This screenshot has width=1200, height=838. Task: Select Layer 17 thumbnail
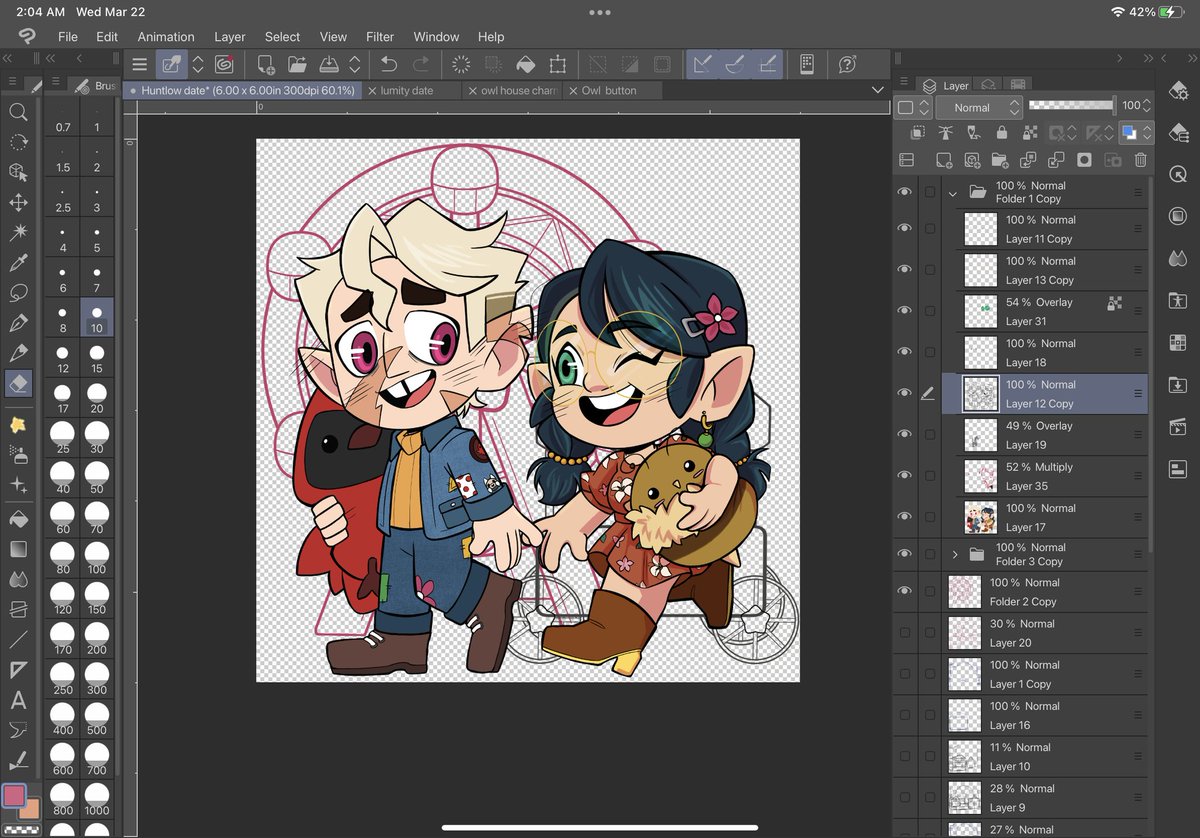(981, 517)
